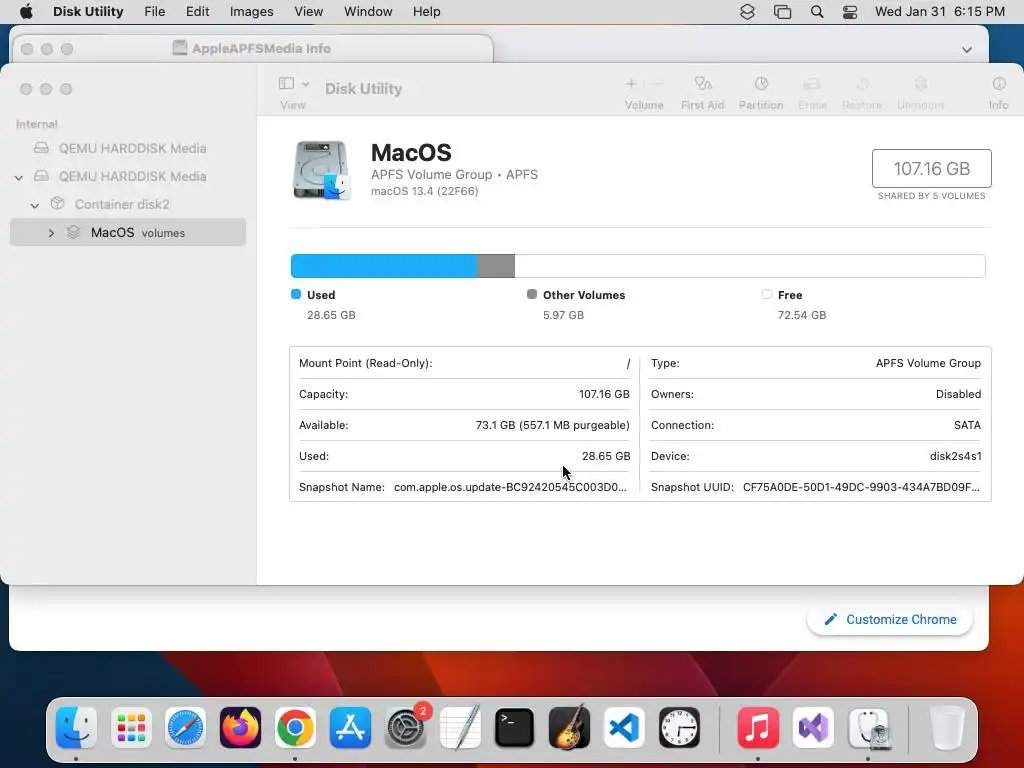
Task: Select Container disk2 in the sidebar
Action: pyautogui.click(x=128, y=204)
